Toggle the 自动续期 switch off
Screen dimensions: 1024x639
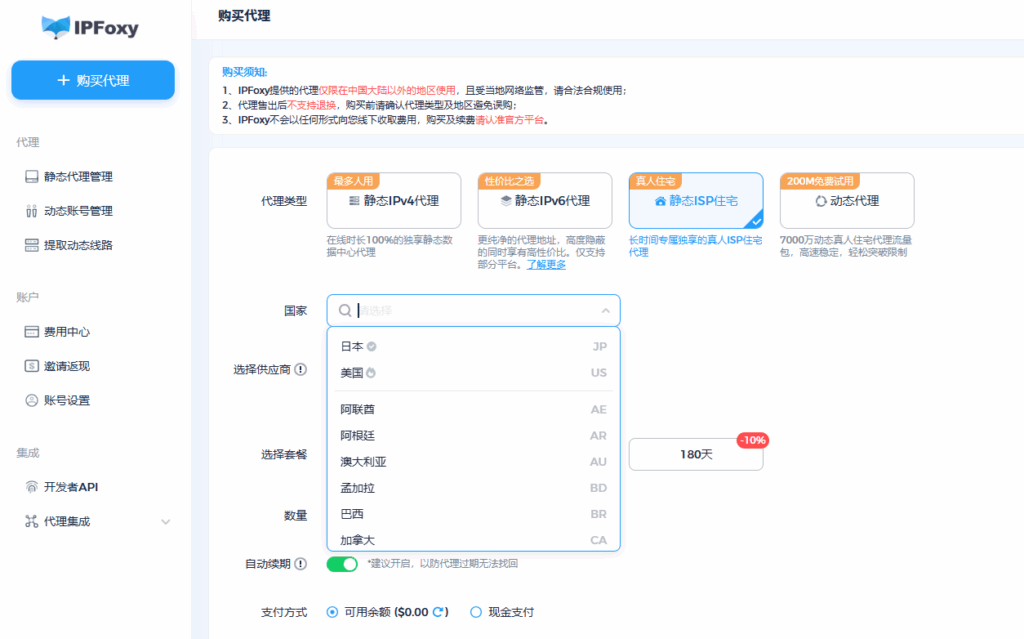[x=342, y=564]
